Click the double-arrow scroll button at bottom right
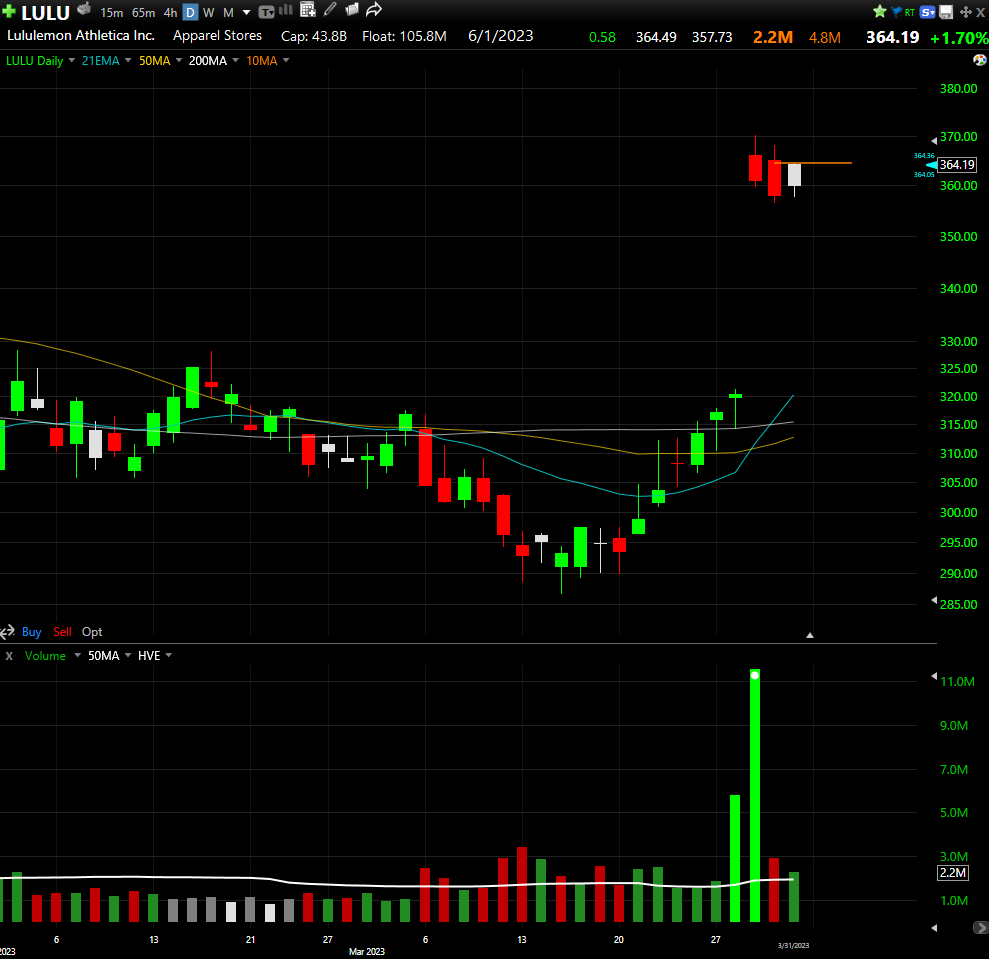The height and width of the screenshot is (959, 989). pos(981,927)
